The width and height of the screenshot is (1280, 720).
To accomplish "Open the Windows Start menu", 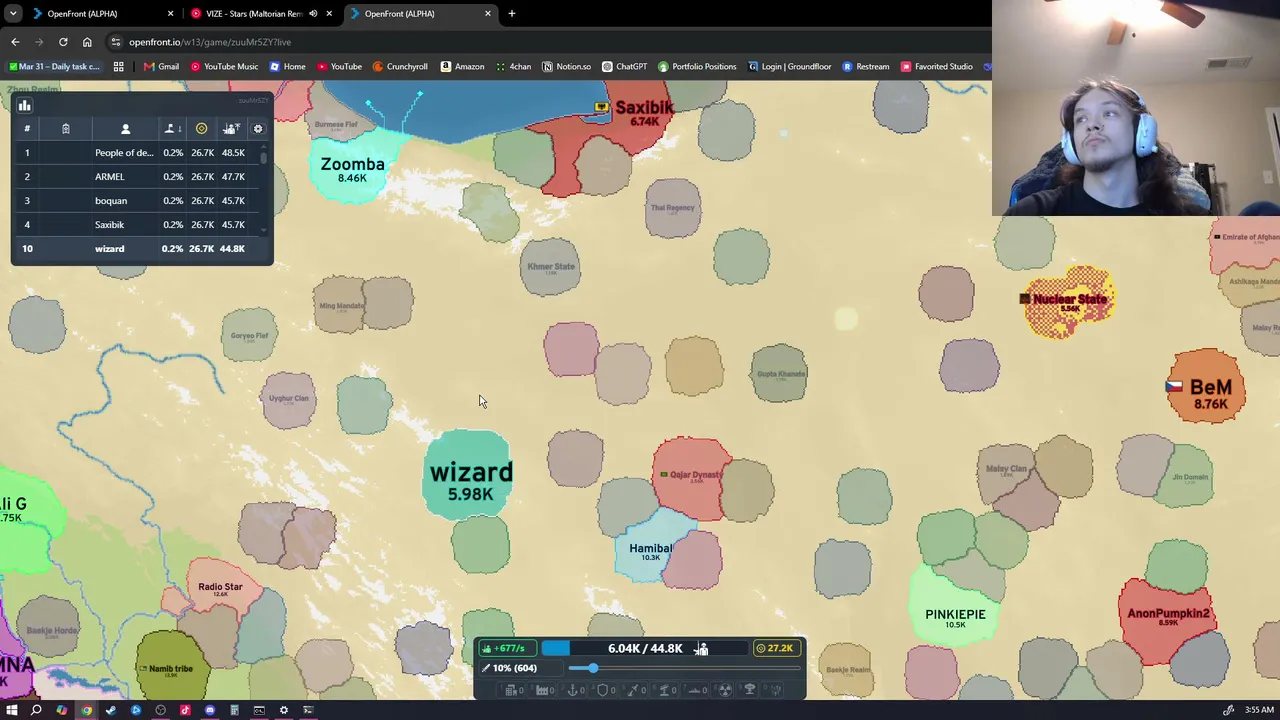I will click(12, 710).
